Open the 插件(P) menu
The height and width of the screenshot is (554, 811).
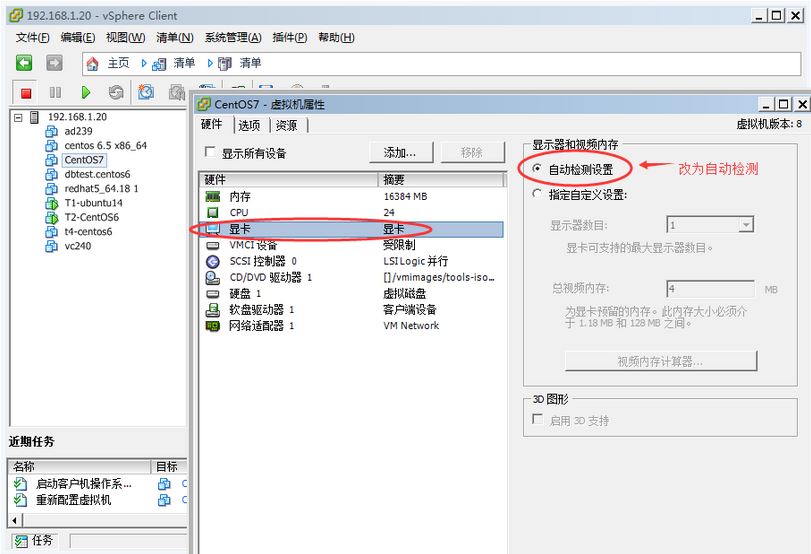(x=290, y=38)
